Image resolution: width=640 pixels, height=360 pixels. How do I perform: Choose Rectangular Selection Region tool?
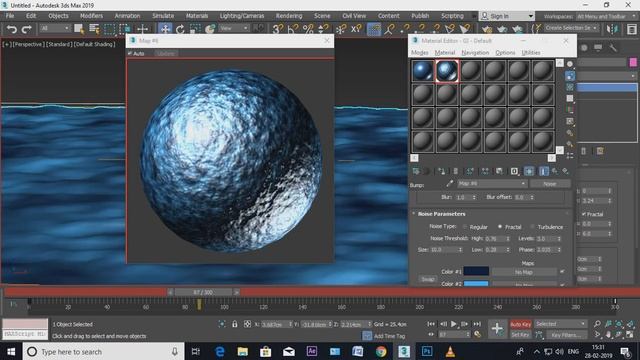(x=109, y=29)
